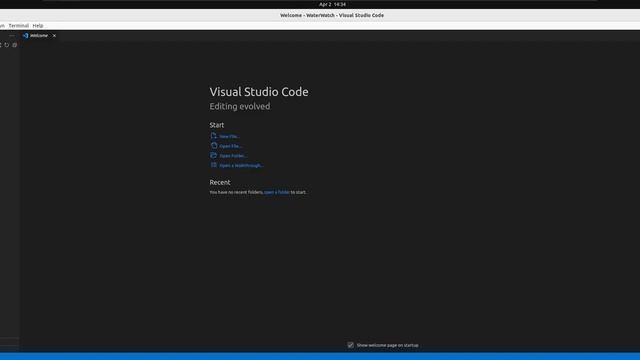Screen dimensions: 640x360
Task: Open a Walkthrough from Start list
Action: [x=237, y=165]
